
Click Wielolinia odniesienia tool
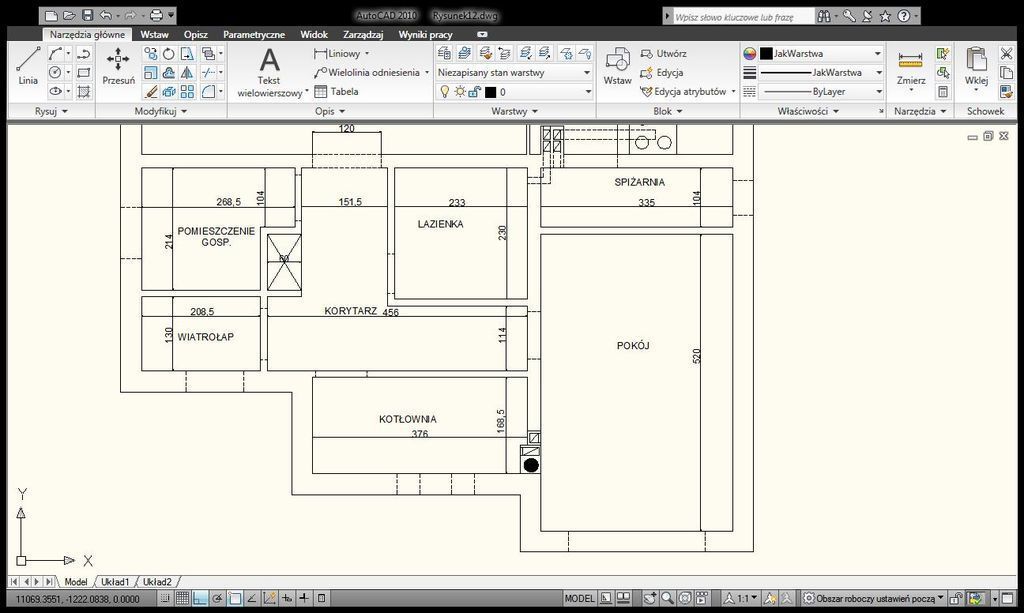click(367, 72)
